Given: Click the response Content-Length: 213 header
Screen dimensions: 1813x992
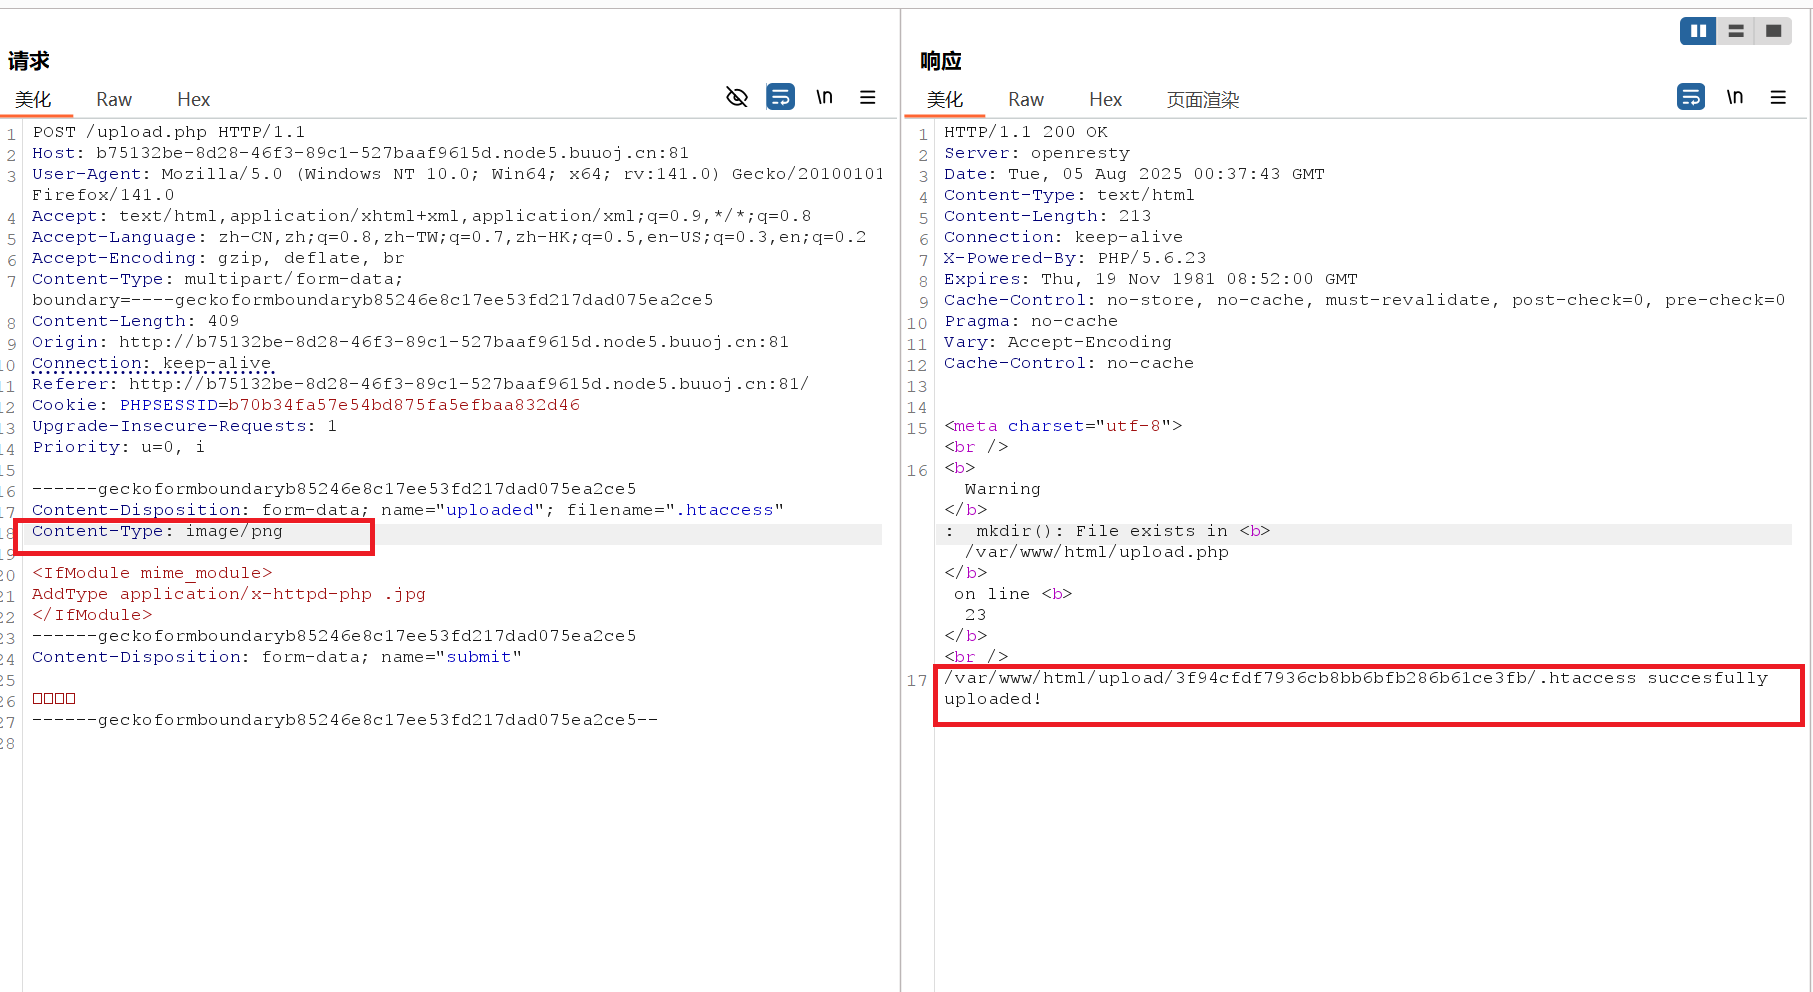Looking at the screenshot, I should [x=1048, y=216].
